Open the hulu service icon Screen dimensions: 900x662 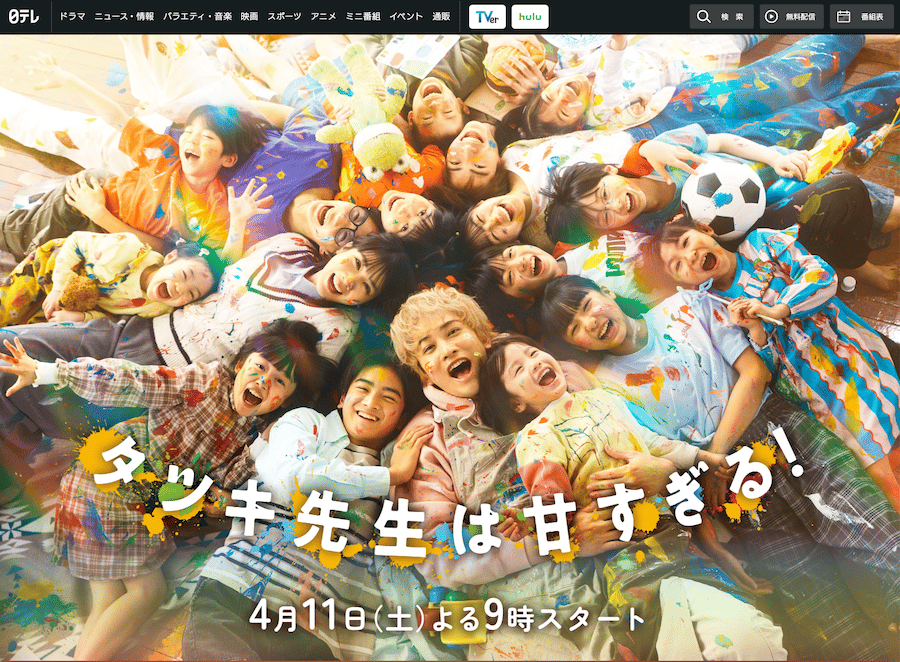pyautogui.click(x=529, y=16)
